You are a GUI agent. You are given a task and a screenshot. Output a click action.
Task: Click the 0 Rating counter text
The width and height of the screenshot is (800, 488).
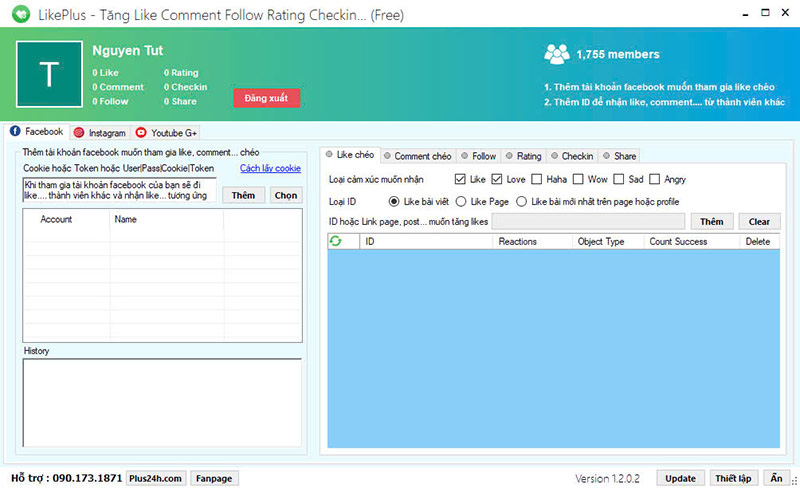point(181,72)
